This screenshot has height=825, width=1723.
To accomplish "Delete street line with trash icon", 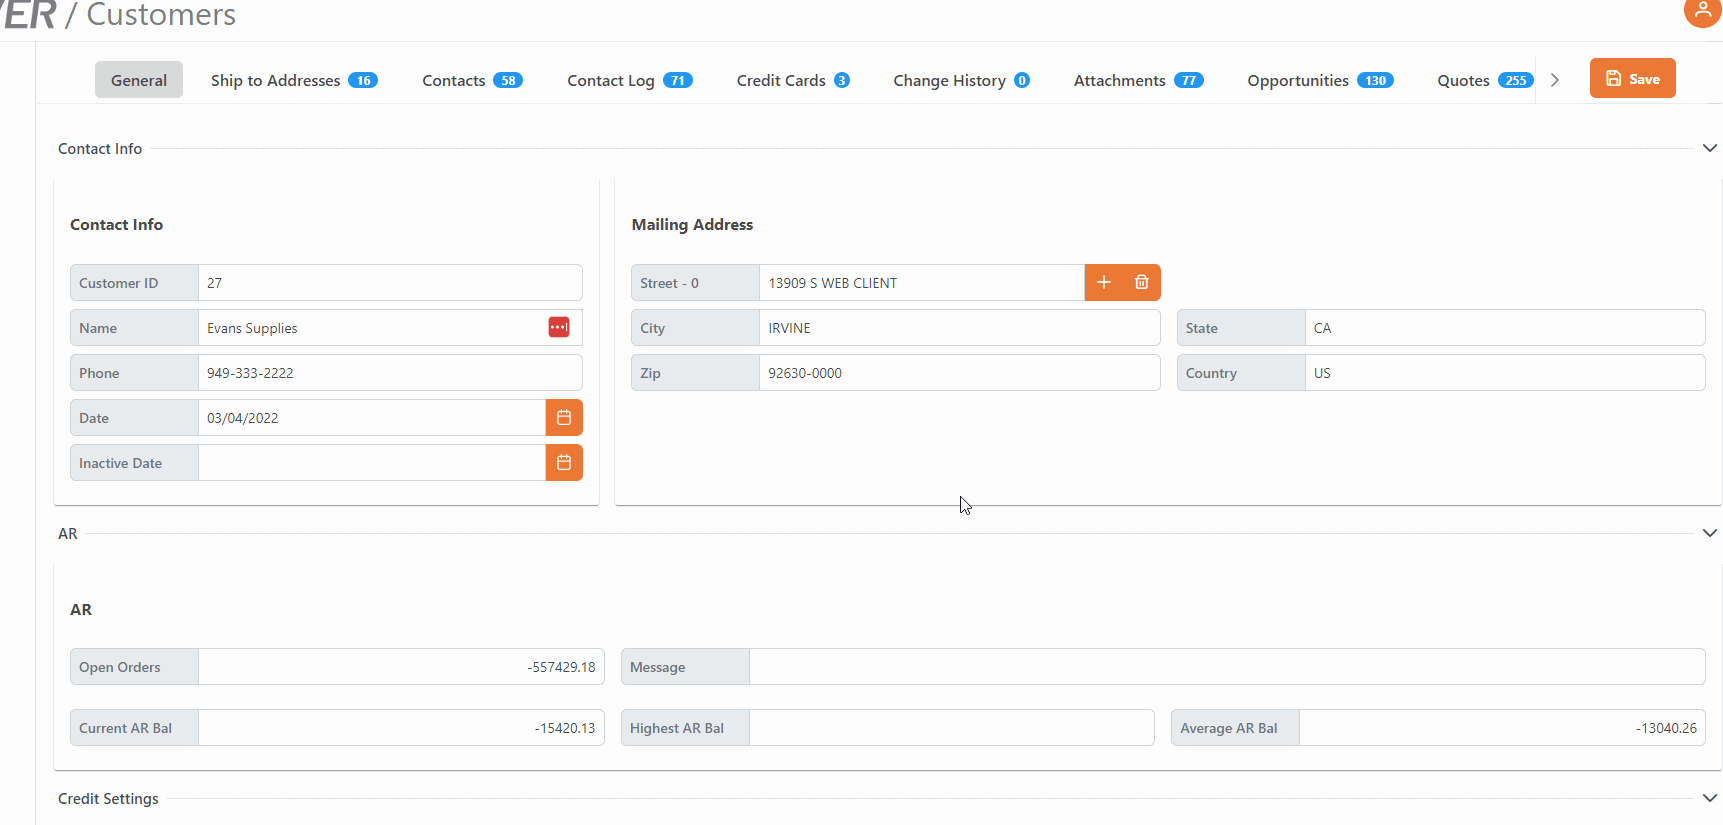I will (x=1141, y=283).
